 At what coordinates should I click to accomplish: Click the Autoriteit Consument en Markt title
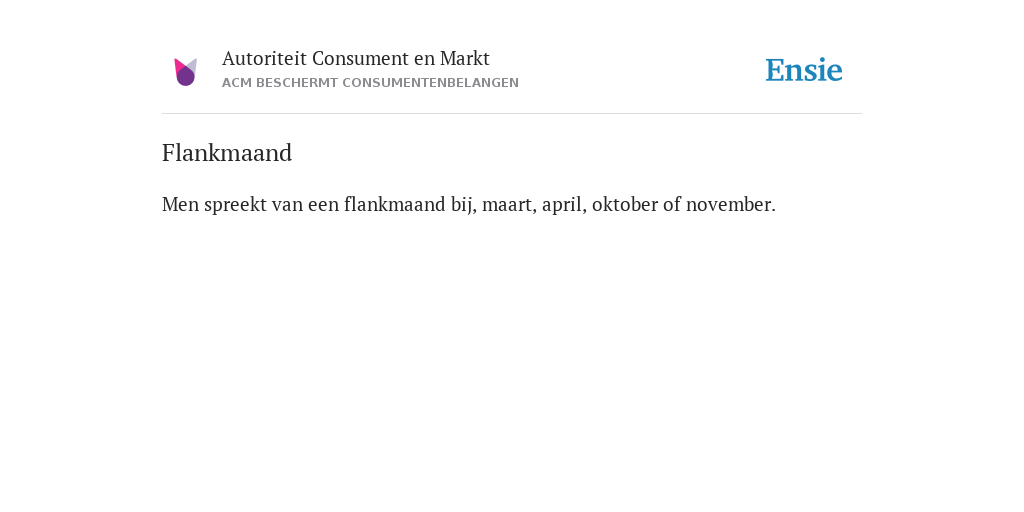pos(355,59)
